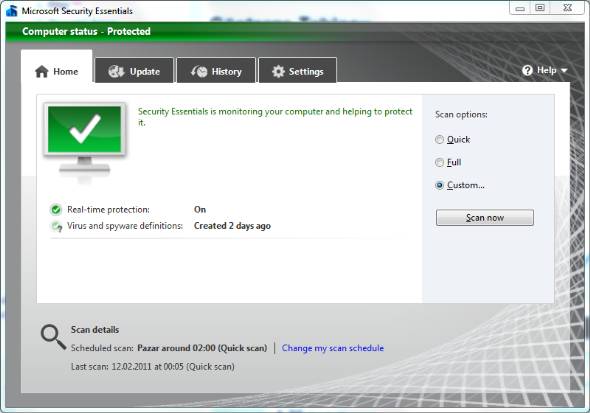The height and width of the screenshot is (413, 590).
Task: Click the 'Scan options:' label
Action: 461,115
